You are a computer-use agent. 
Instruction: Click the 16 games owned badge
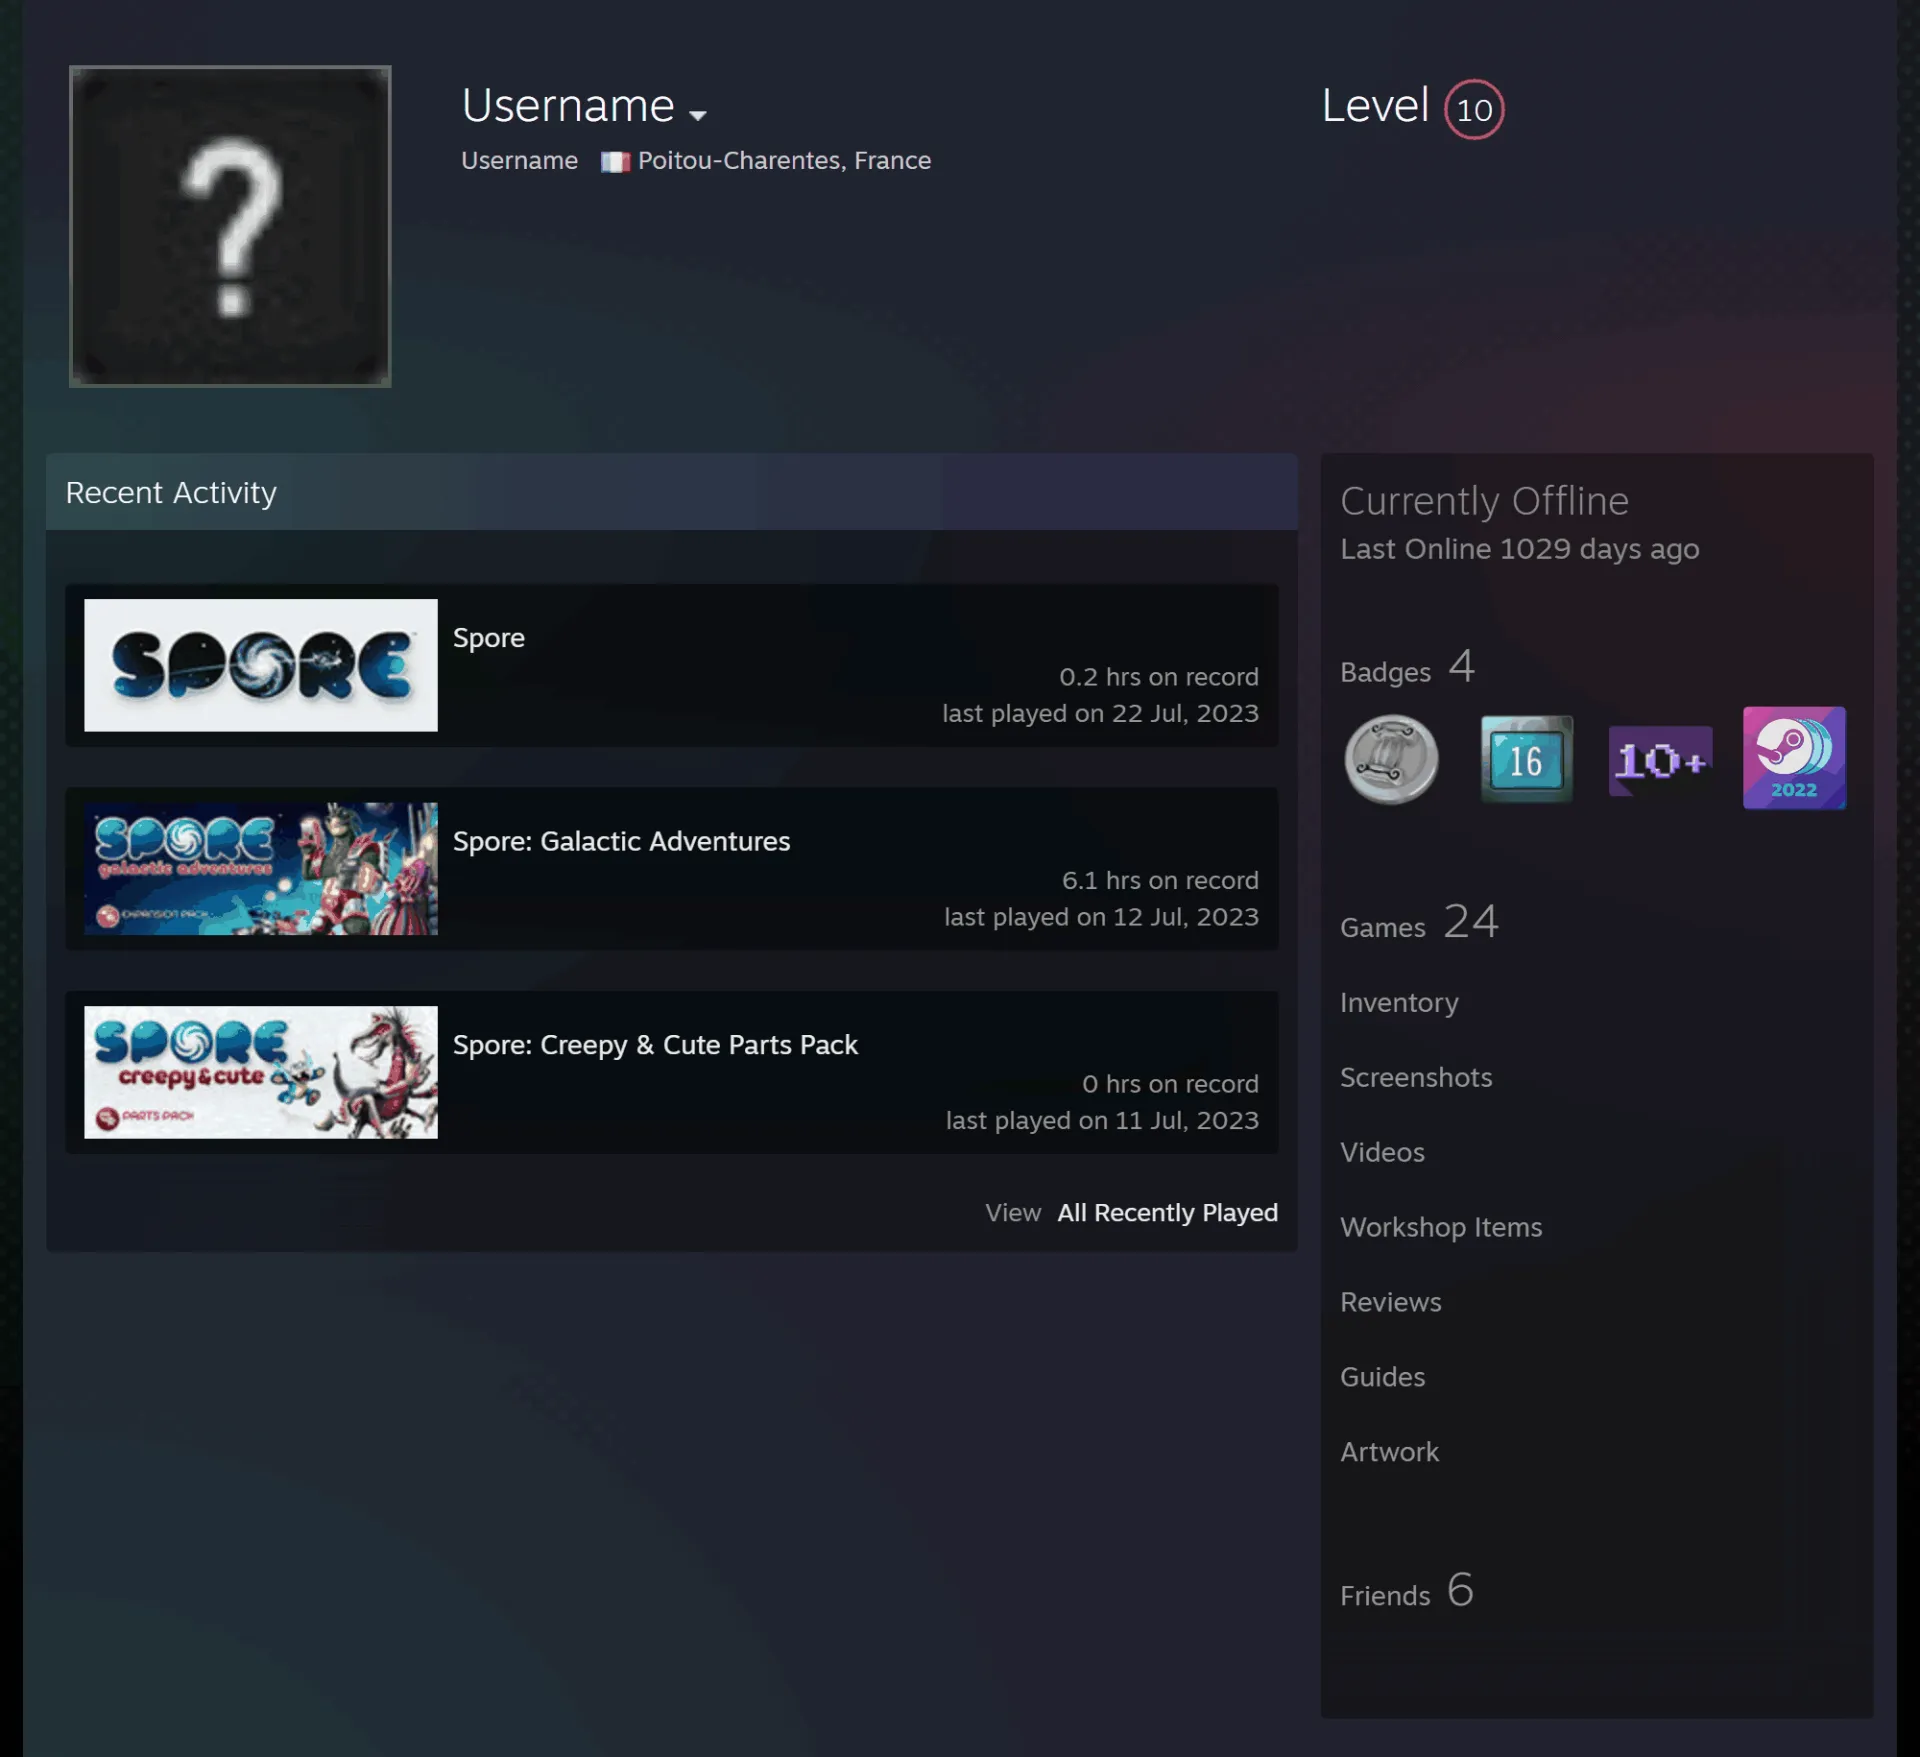(1526, 759)
